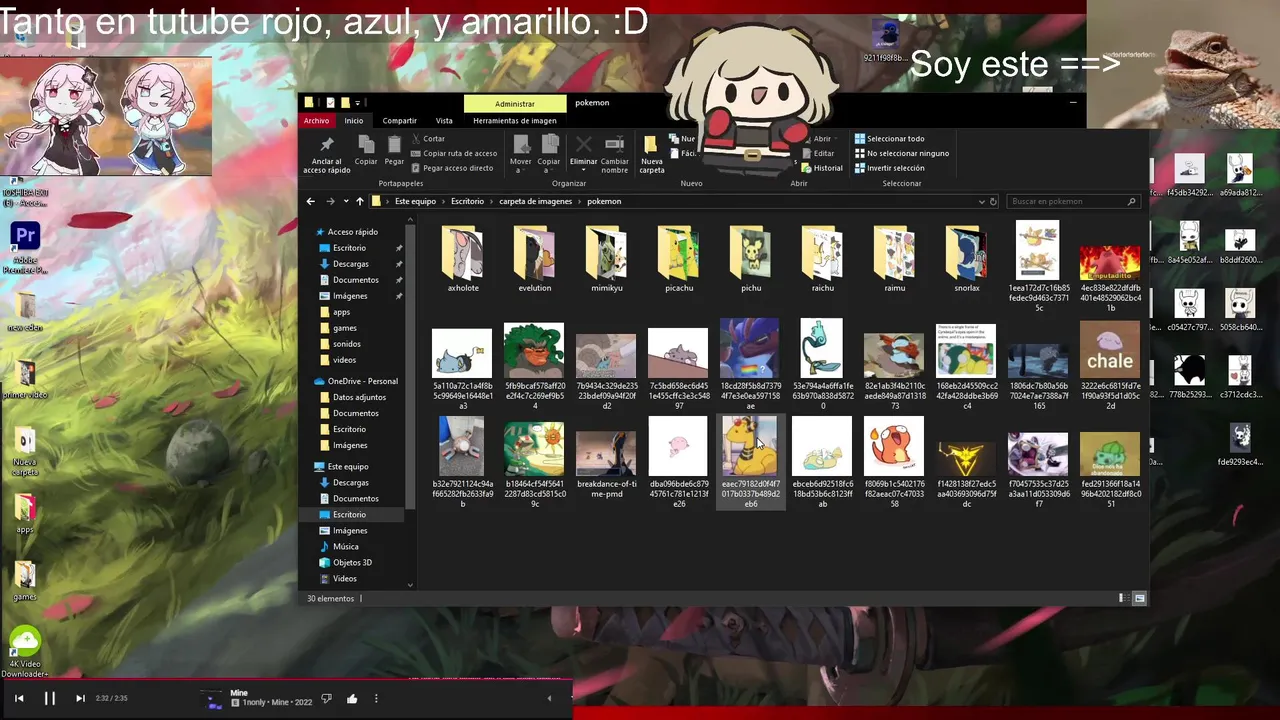Select Datos adjuntos under OneDrive
Image resolution: width=1280 pixels, height=720 pixels.
[x=359, y=397]
